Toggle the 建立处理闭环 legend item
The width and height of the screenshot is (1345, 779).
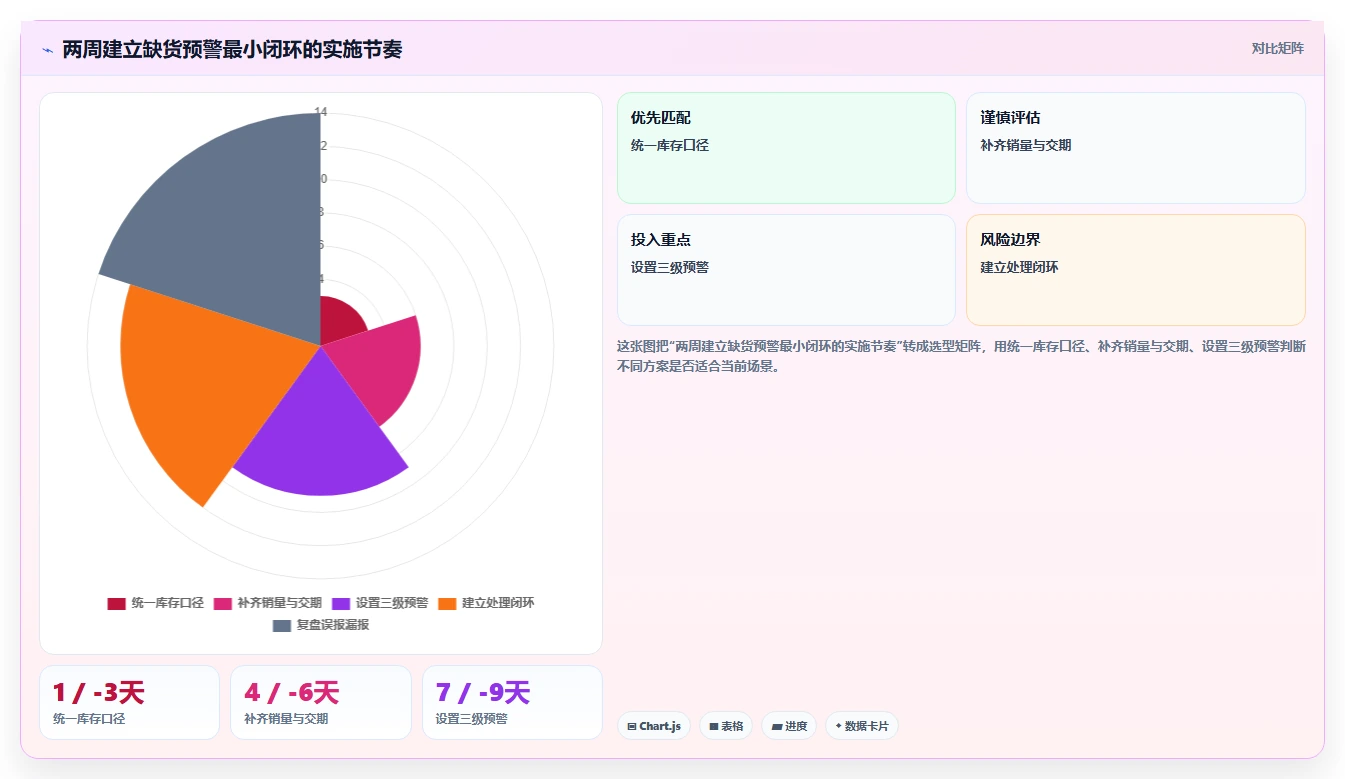(x=486, y=603)
